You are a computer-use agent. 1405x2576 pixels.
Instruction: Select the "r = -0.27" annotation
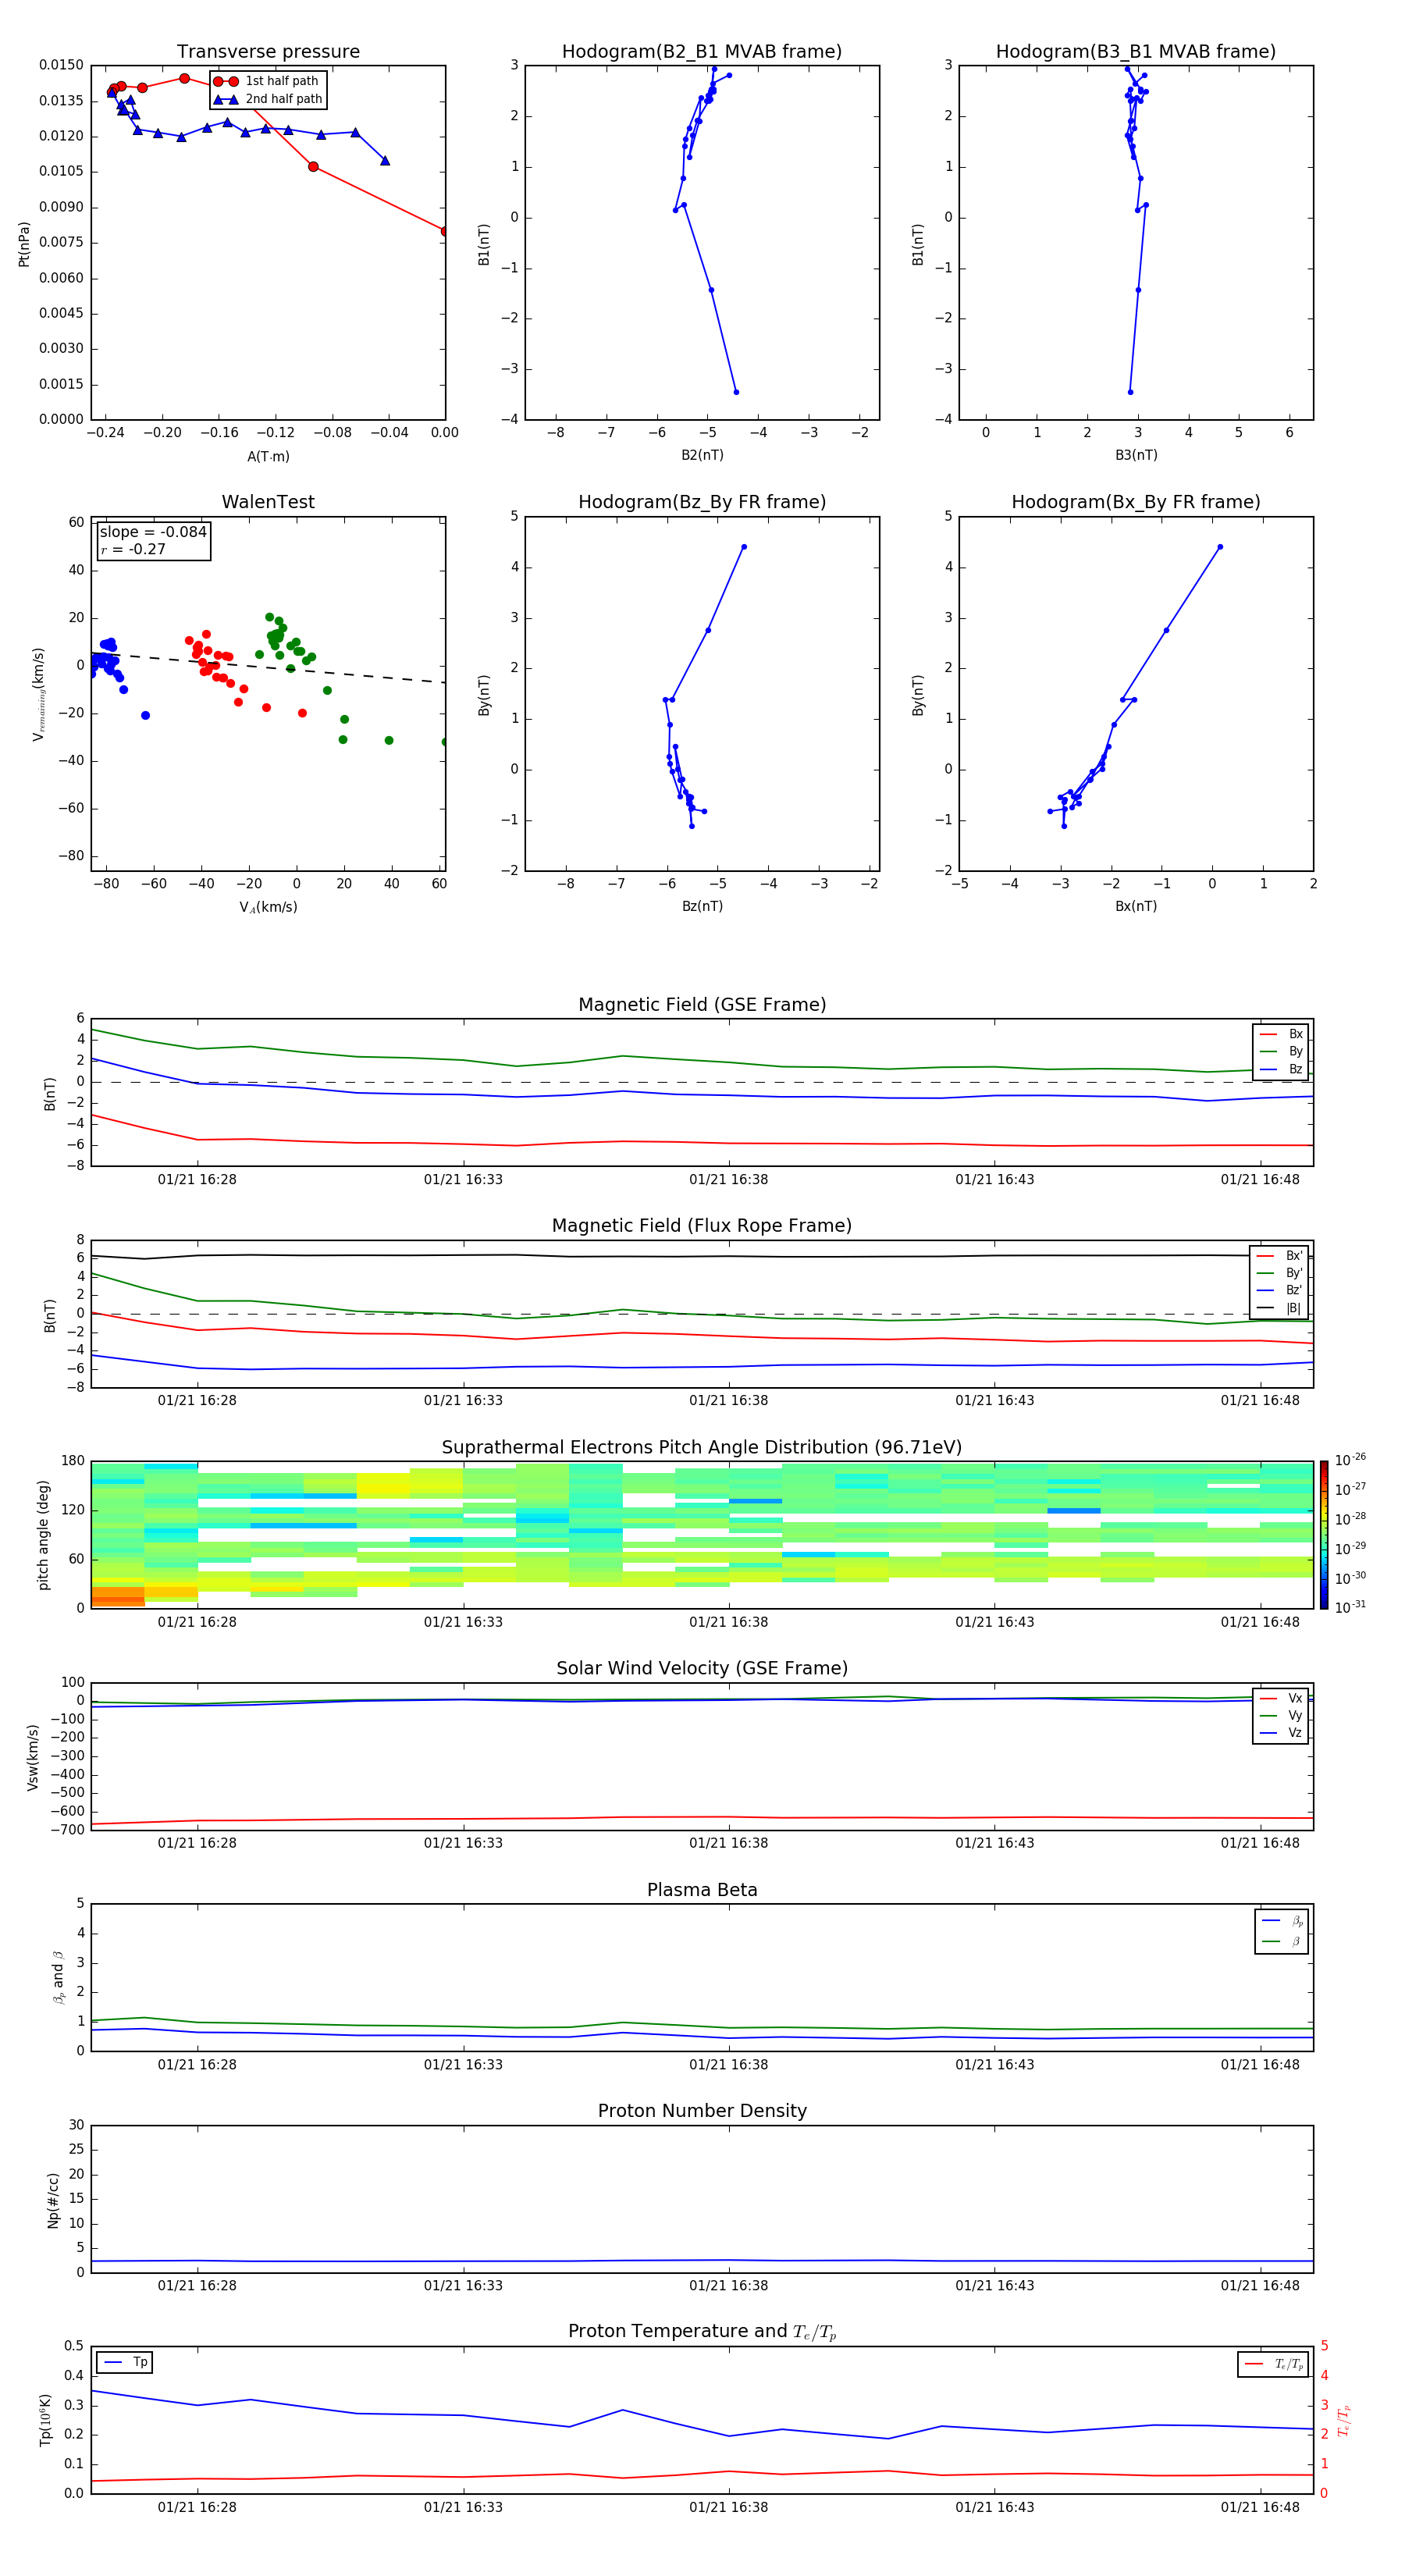(133, 549)
